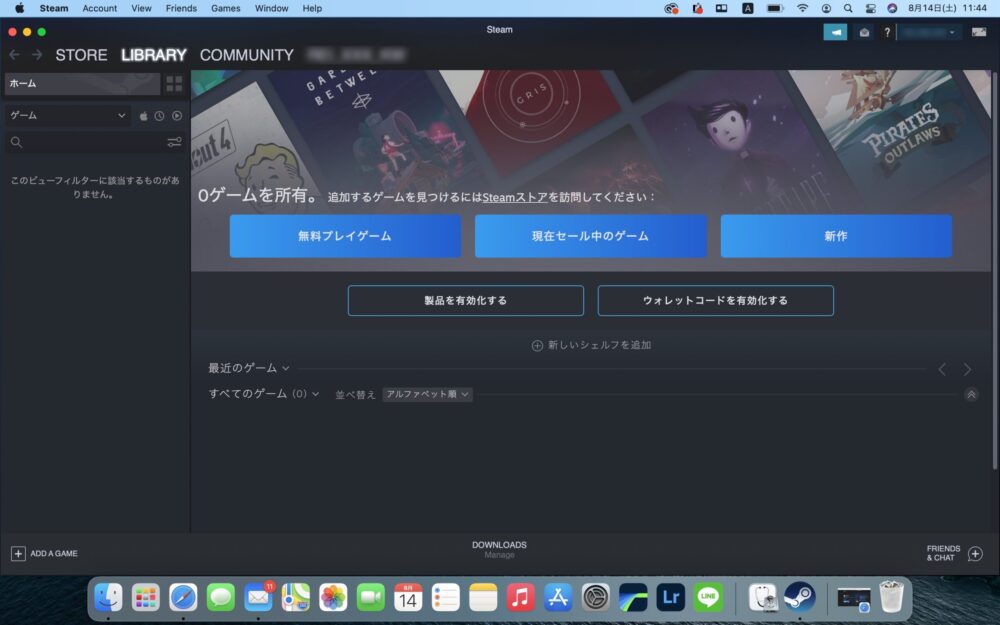
Task: Toggle the ready-to-play filter icon
Action: tap(177, 115)
